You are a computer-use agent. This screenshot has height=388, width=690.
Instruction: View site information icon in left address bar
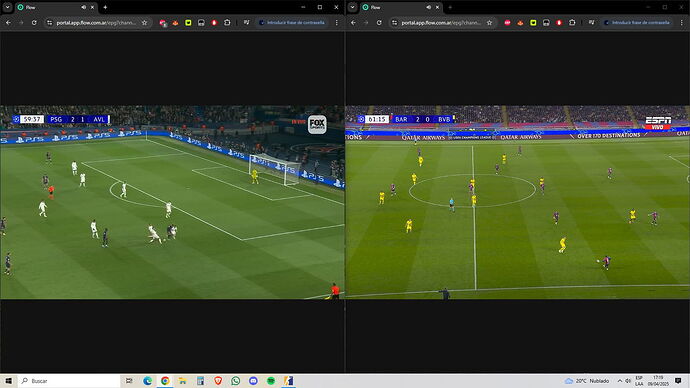pyautogui.click(x=49, y=22)
